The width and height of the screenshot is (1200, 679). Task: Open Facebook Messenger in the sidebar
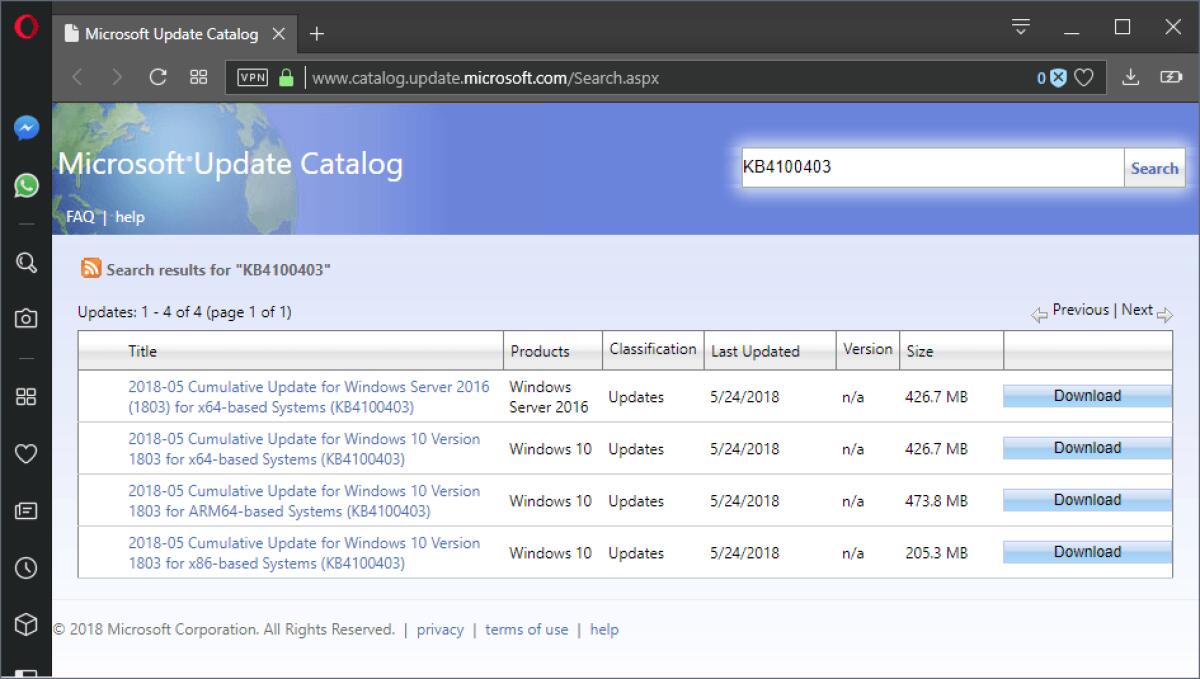26,128
